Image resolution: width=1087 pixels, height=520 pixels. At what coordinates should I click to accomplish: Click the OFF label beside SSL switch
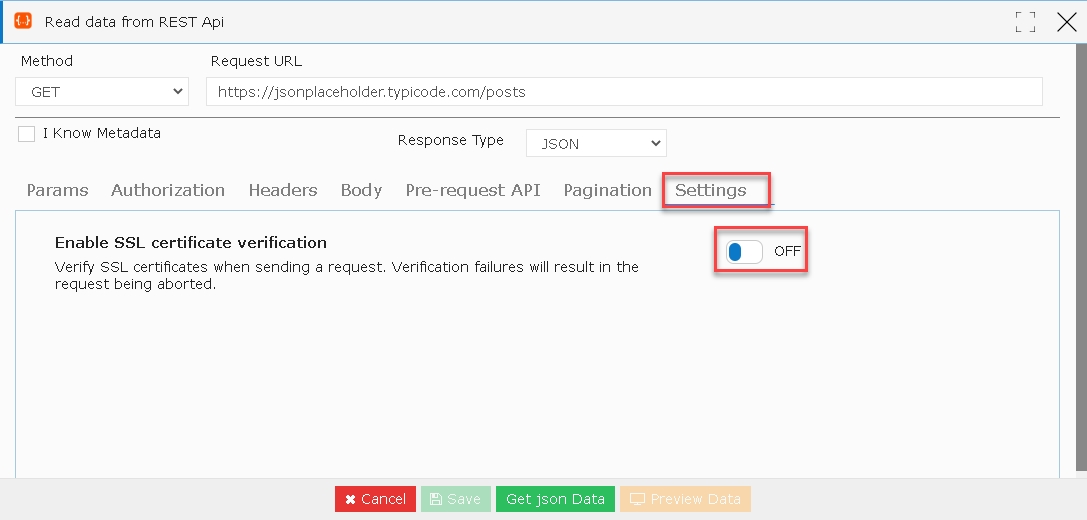pyautogui.click(x=788, y=251)
